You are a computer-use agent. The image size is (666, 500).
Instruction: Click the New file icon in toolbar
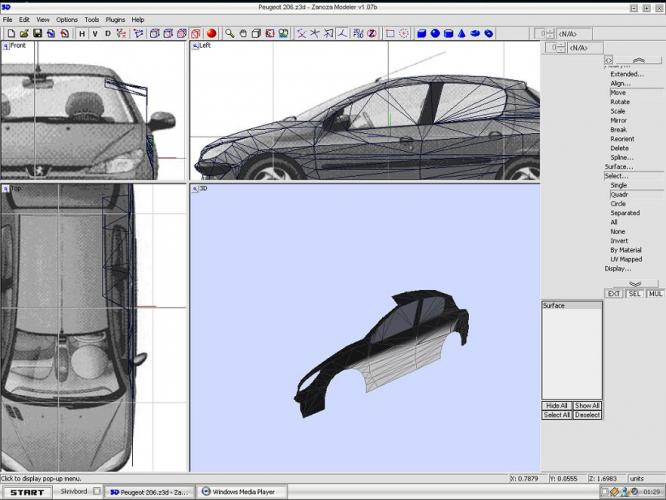pos(10,33)
